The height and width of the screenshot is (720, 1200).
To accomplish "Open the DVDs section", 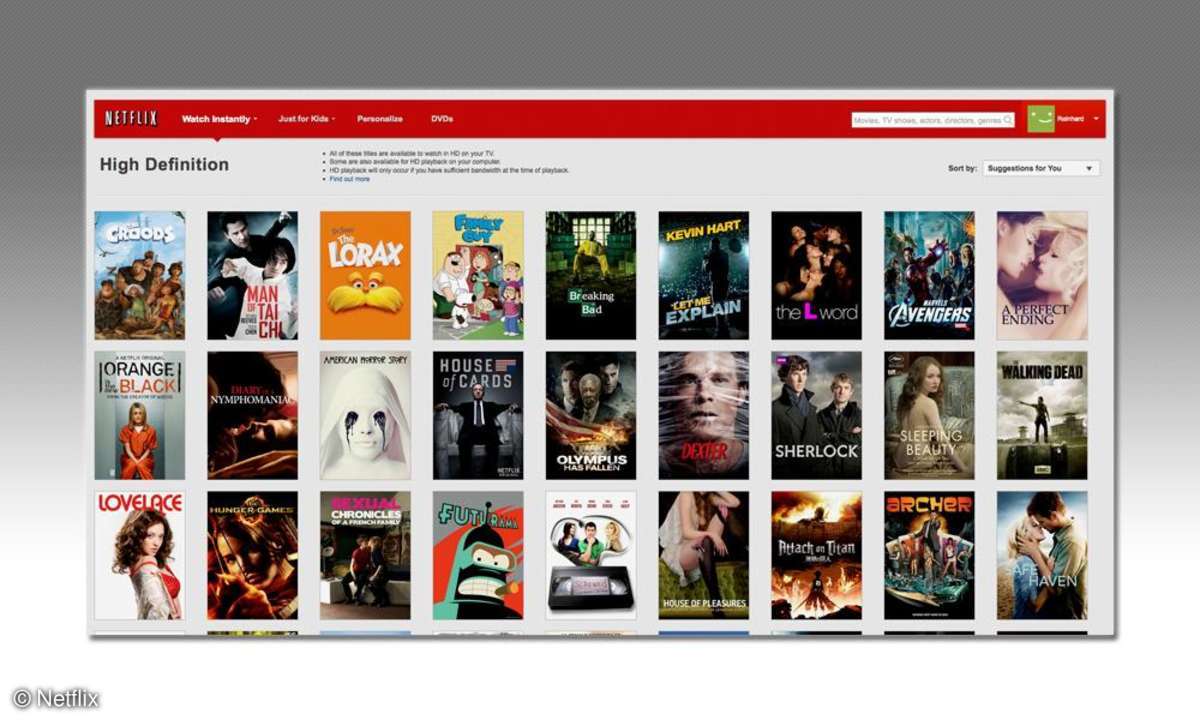I will (442, 119).
